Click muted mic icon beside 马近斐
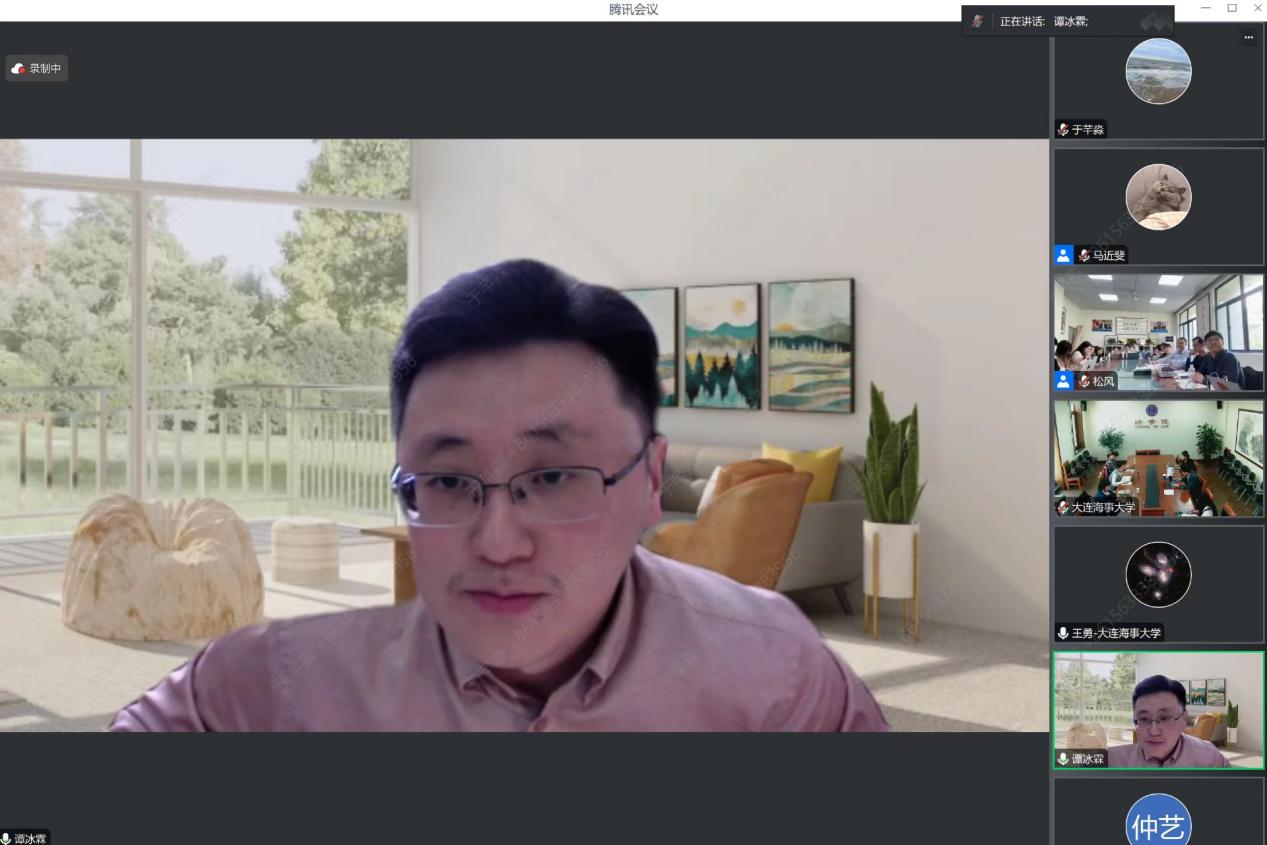This screenshot has height=845, width=1267. pyautogui.click(x=1083, y=255)
